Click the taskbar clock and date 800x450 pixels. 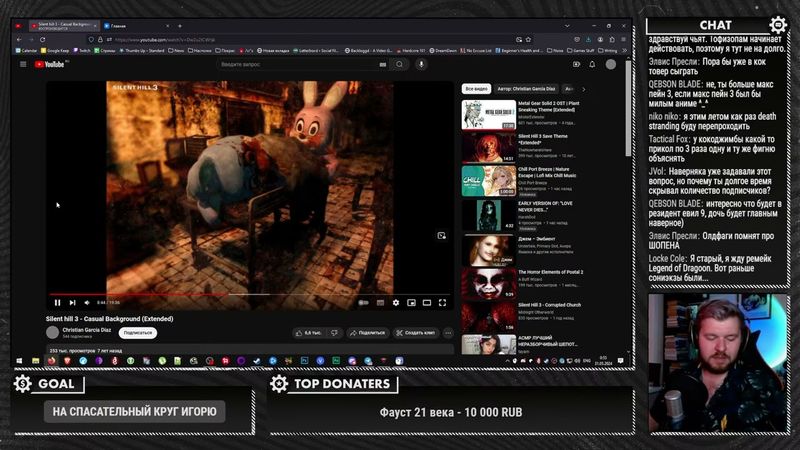click(x=603, y=361)
